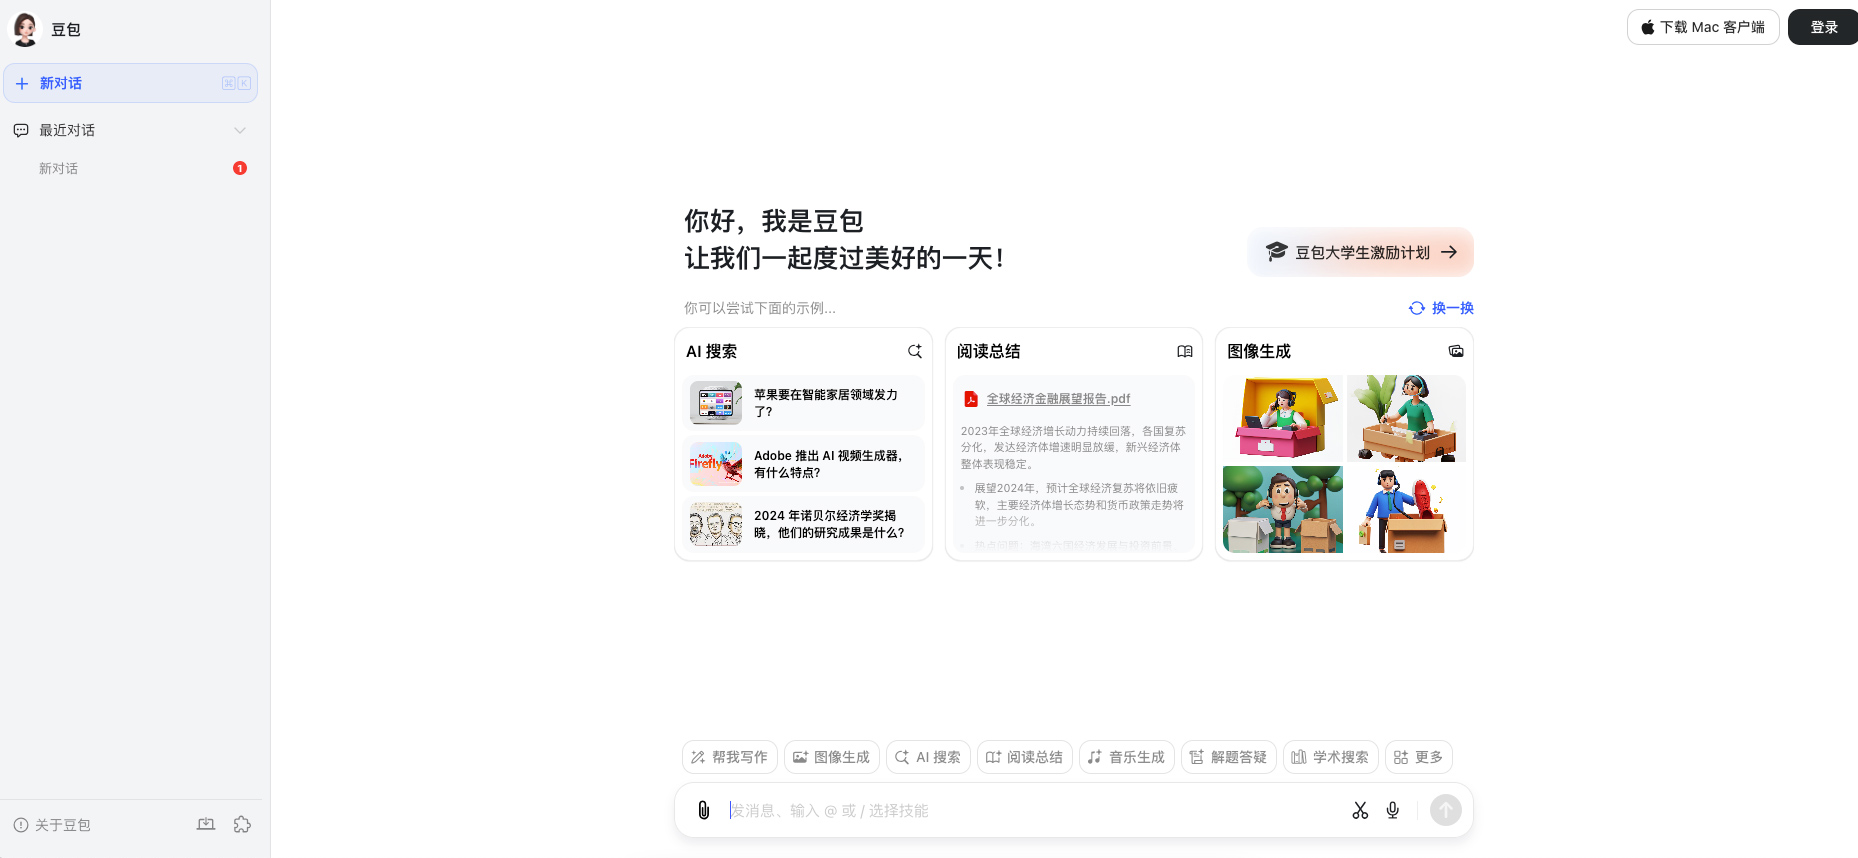1858x858 pixels.
Task: Click the 换一换 refresh arrows icon
Action: 1416,308
